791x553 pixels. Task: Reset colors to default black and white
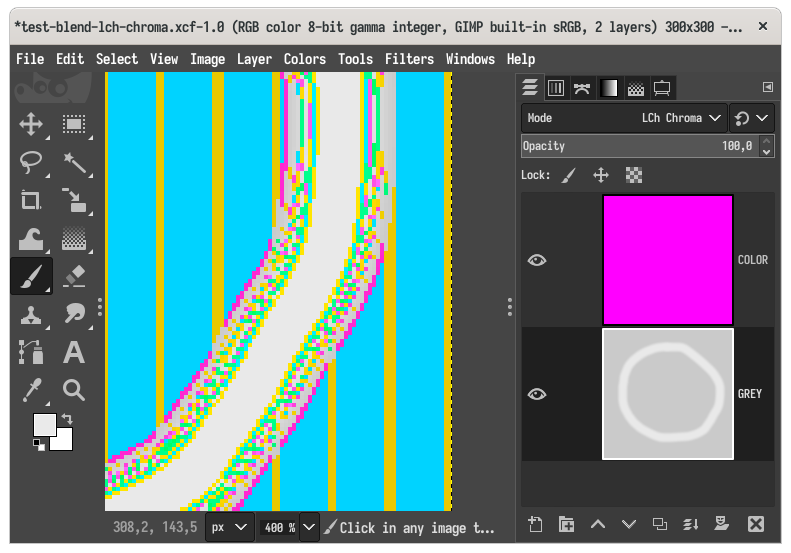coord(39,445)
